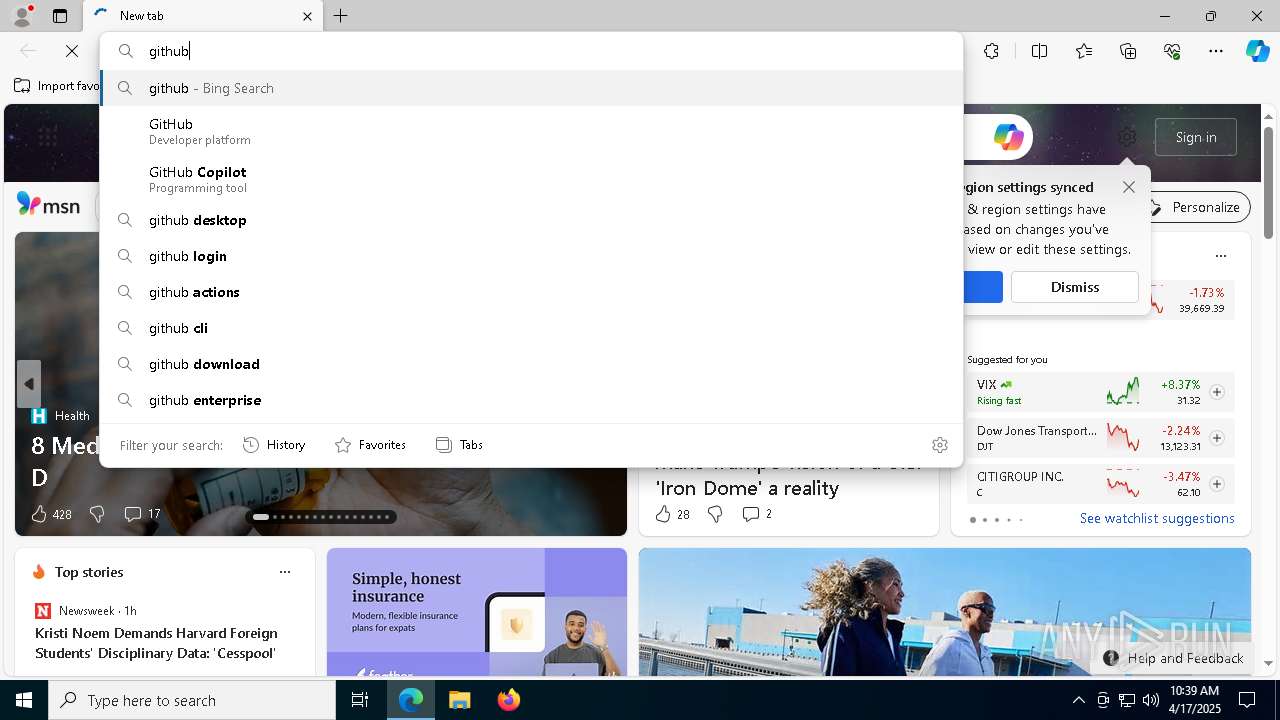Viewport: 1280px width, 720px height.
Task: Select github enterprise suggestion
Action: click(531, 400)
